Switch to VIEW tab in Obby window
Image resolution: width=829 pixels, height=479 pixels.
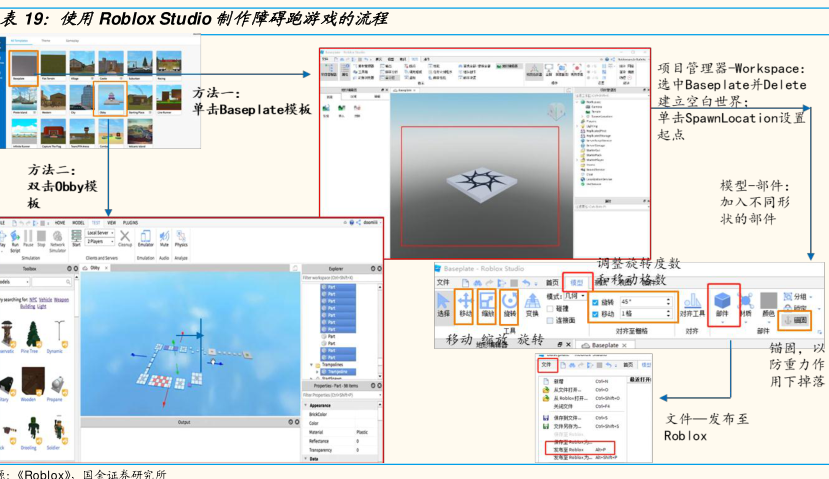pyautogui.click(x=112, y=223)
